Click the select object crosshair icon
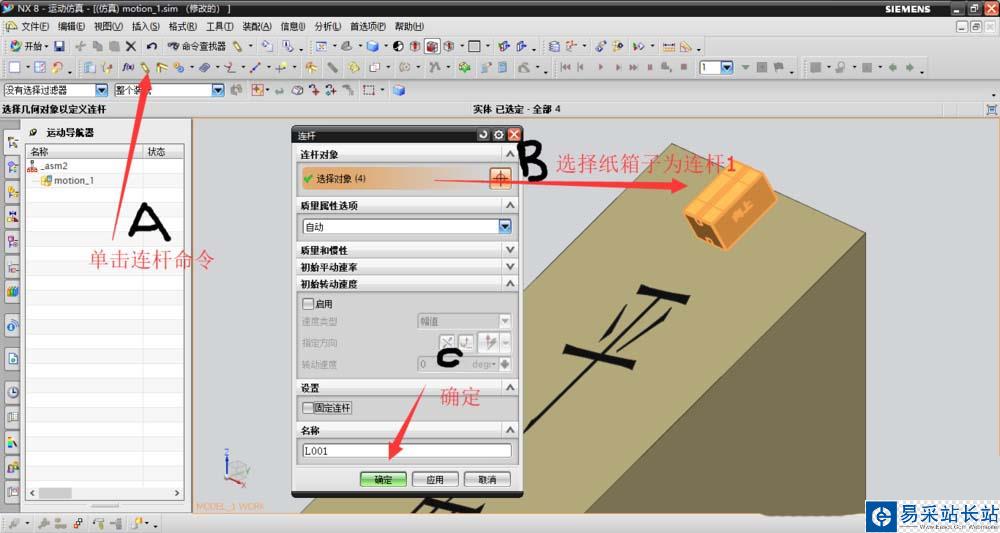The height and width of the screenshot is (533, 1000). pyautogui.click(x=500, y=179)
